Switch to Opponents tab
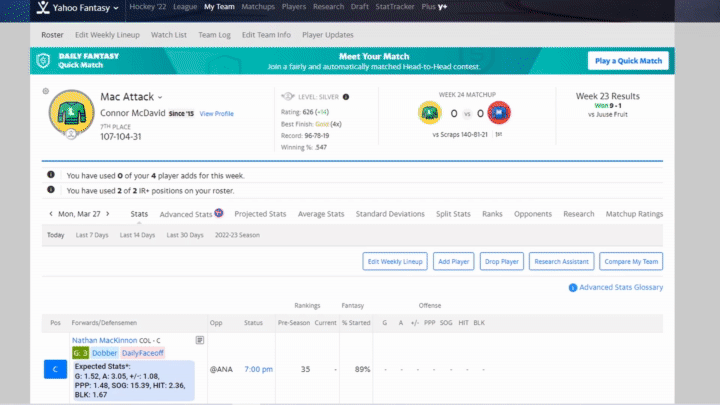The image size is (720, 405). pyautogui.click(x=533, y=214)
